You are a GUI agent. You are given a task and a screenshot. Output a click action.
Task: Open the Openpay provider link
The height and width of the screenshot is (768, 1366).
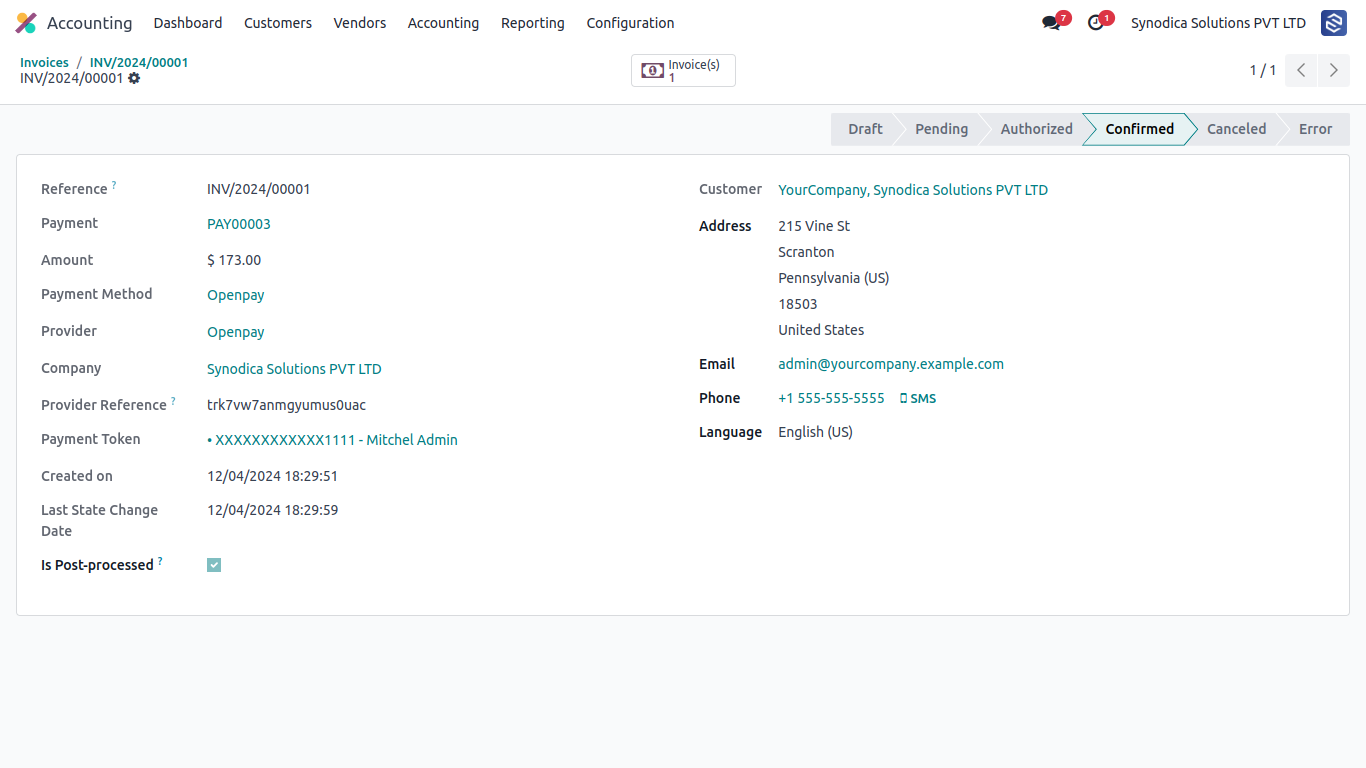coord(236,332)
